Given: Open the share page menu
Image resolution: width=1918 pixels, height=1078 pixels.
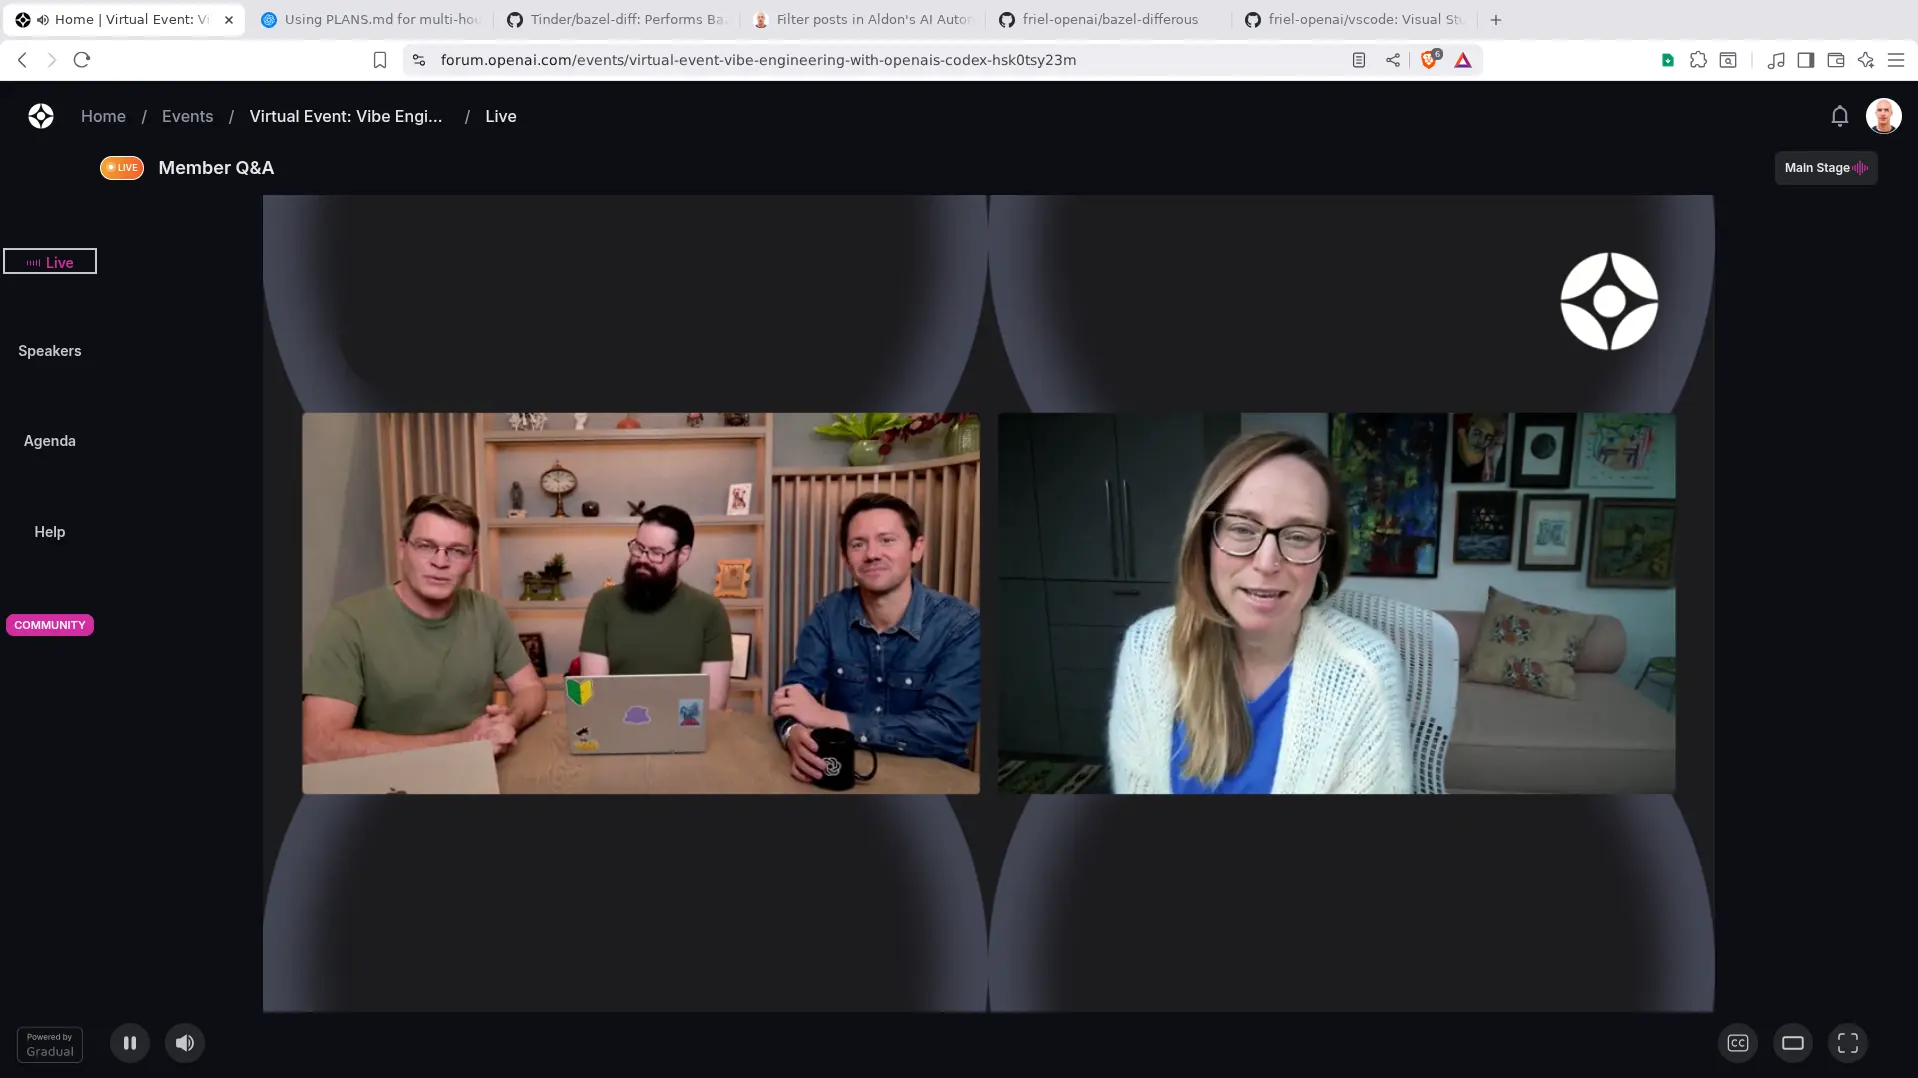Looking at the screenshot, I should pyautogui.click(x=1393, y=59).
